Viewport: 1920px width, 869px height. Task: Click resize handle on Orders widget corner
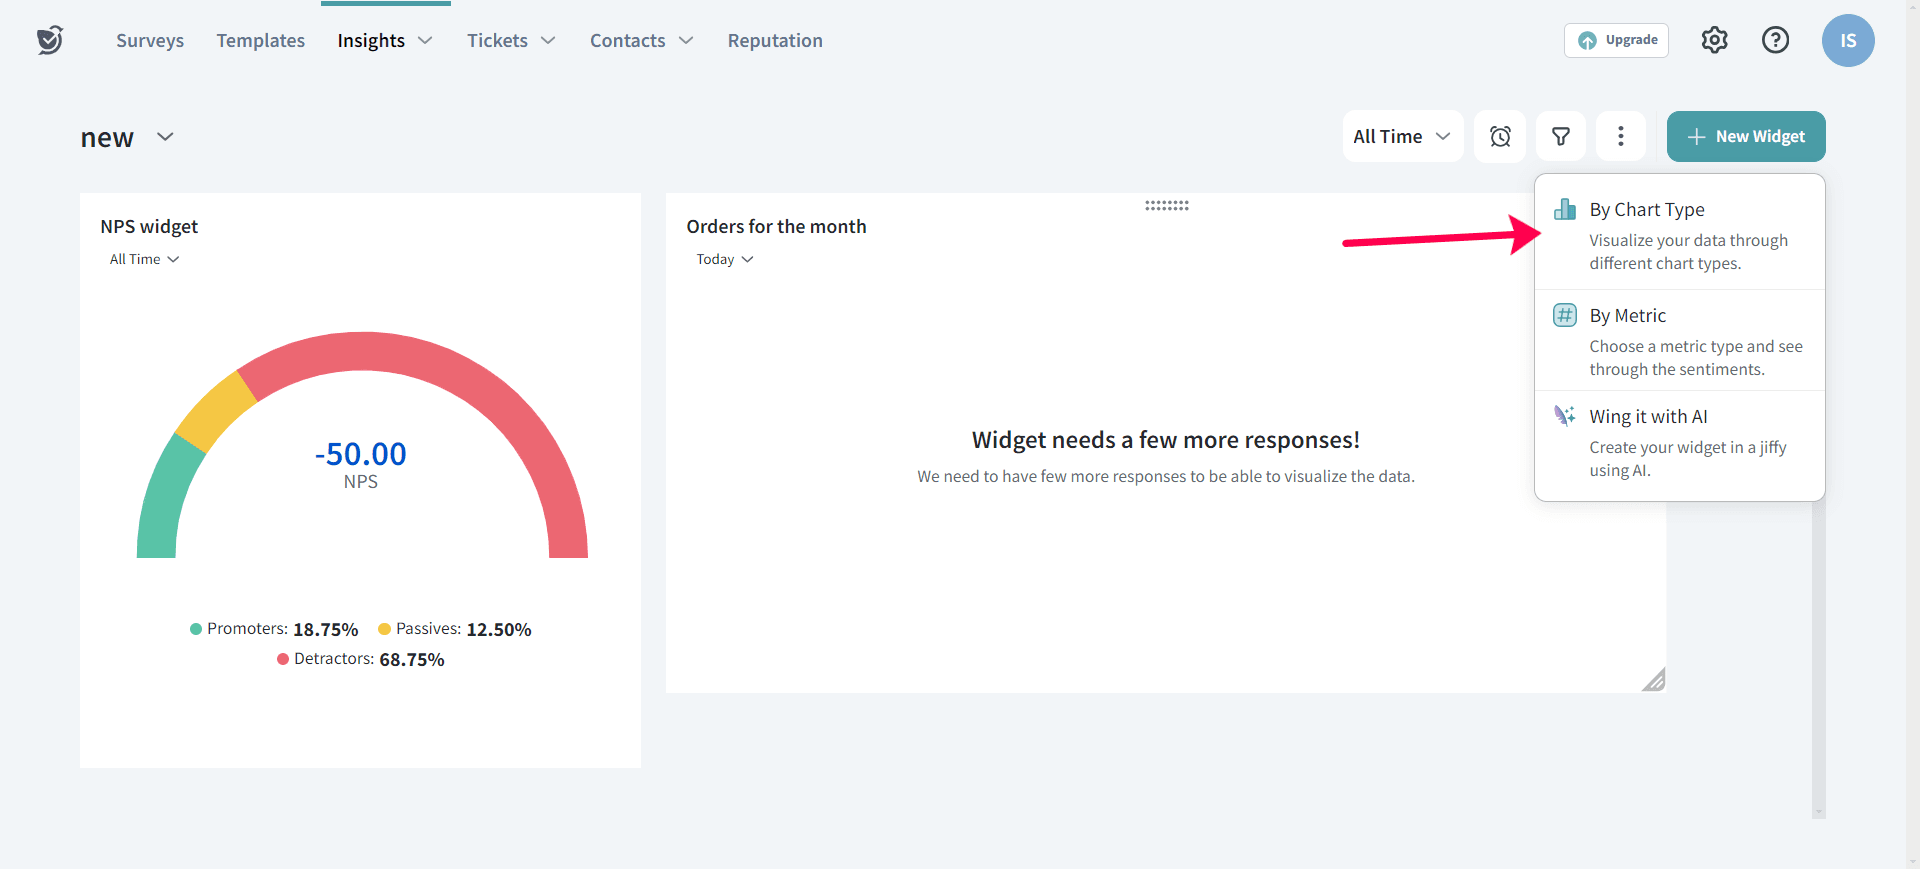(1653, 680)
